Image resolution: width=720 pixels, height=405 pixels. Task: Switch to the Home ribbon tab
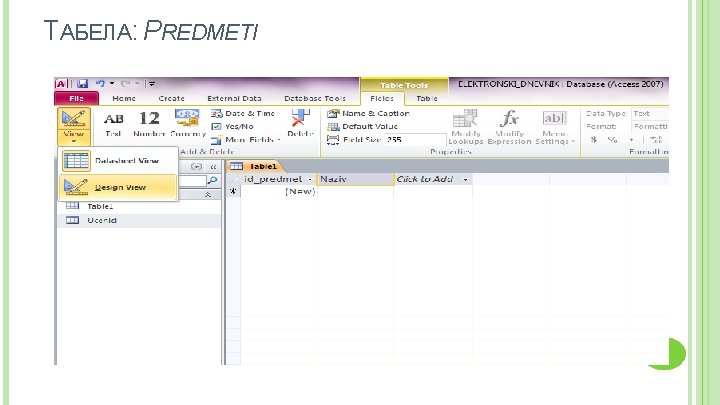point(124,98)
